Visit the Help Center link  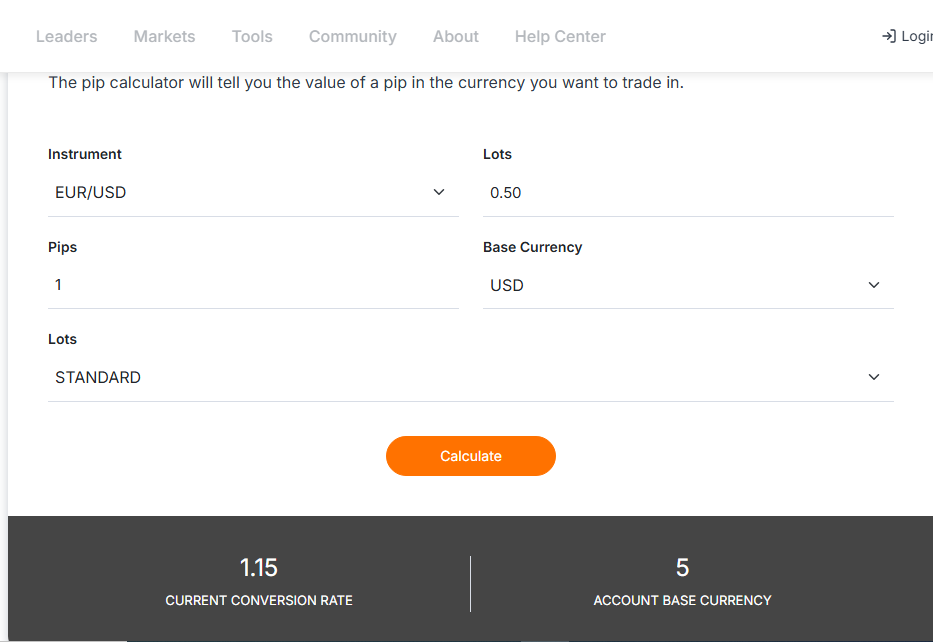coord(560,36)
